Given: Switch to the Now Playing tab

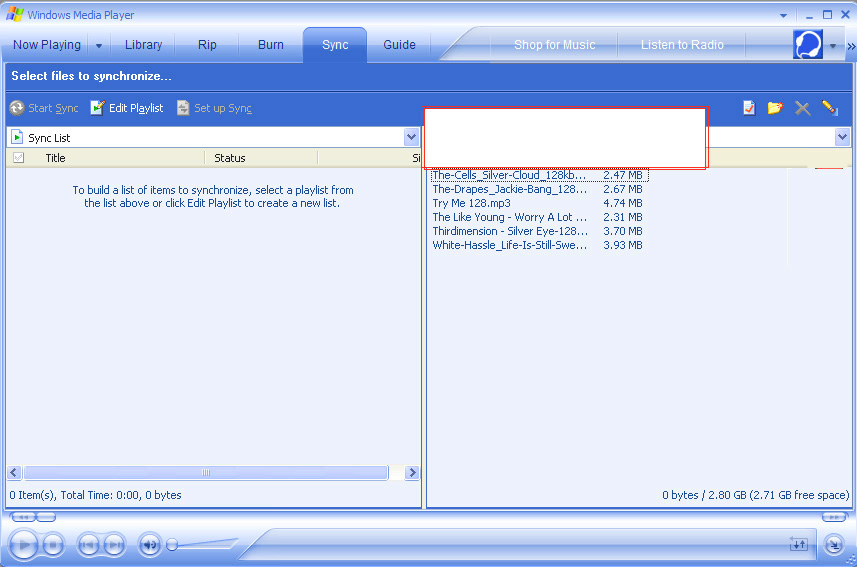Looking at the screenshot, I should coord(47,45).
